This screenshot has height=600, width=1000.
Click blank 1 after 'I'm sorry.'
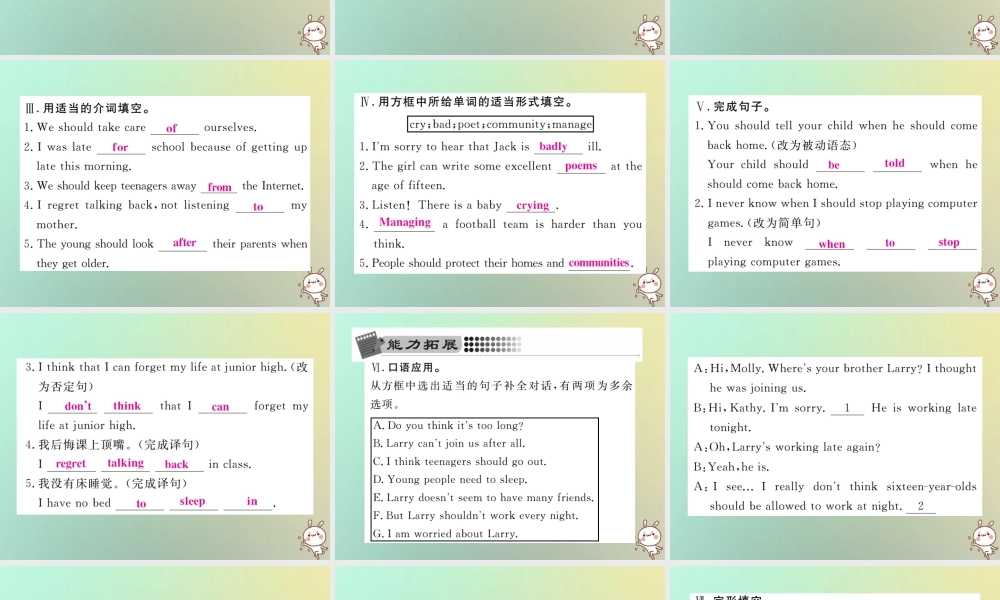click(847, 408)
